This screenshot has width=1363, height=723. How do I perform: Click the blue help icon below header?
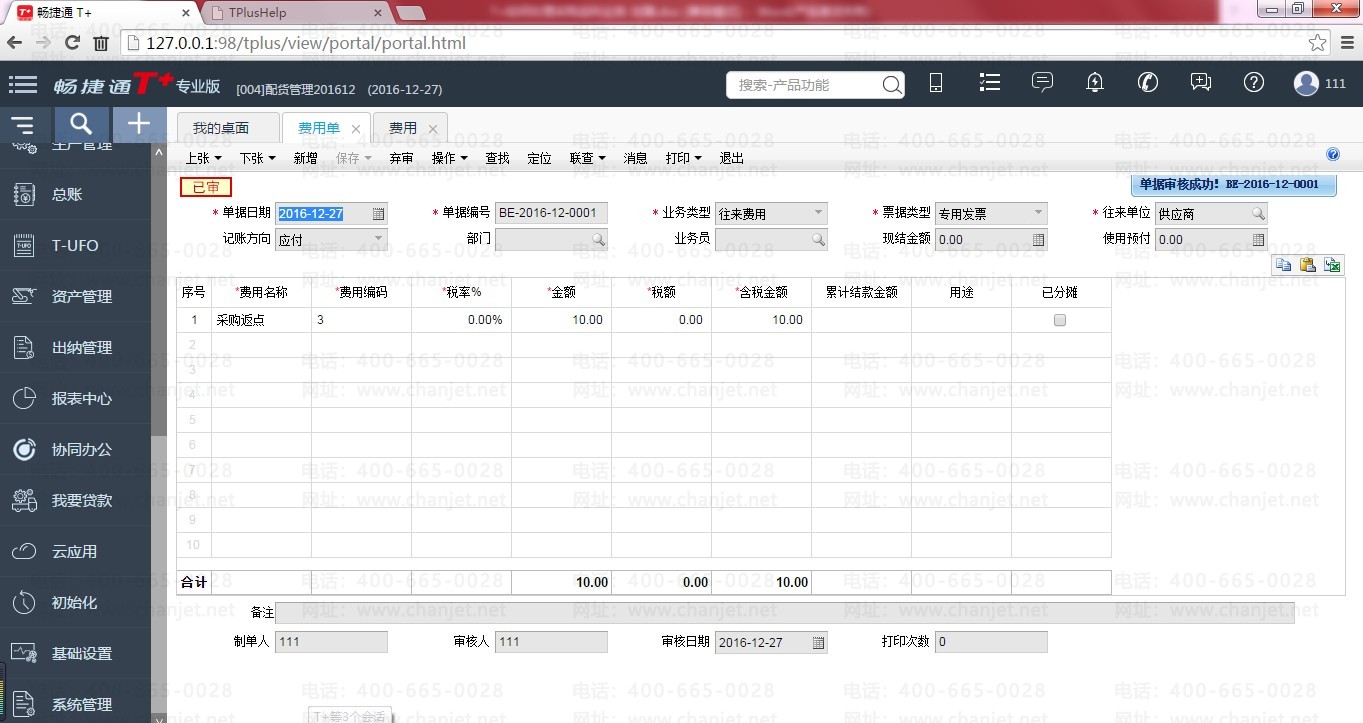pos(1332,155)
